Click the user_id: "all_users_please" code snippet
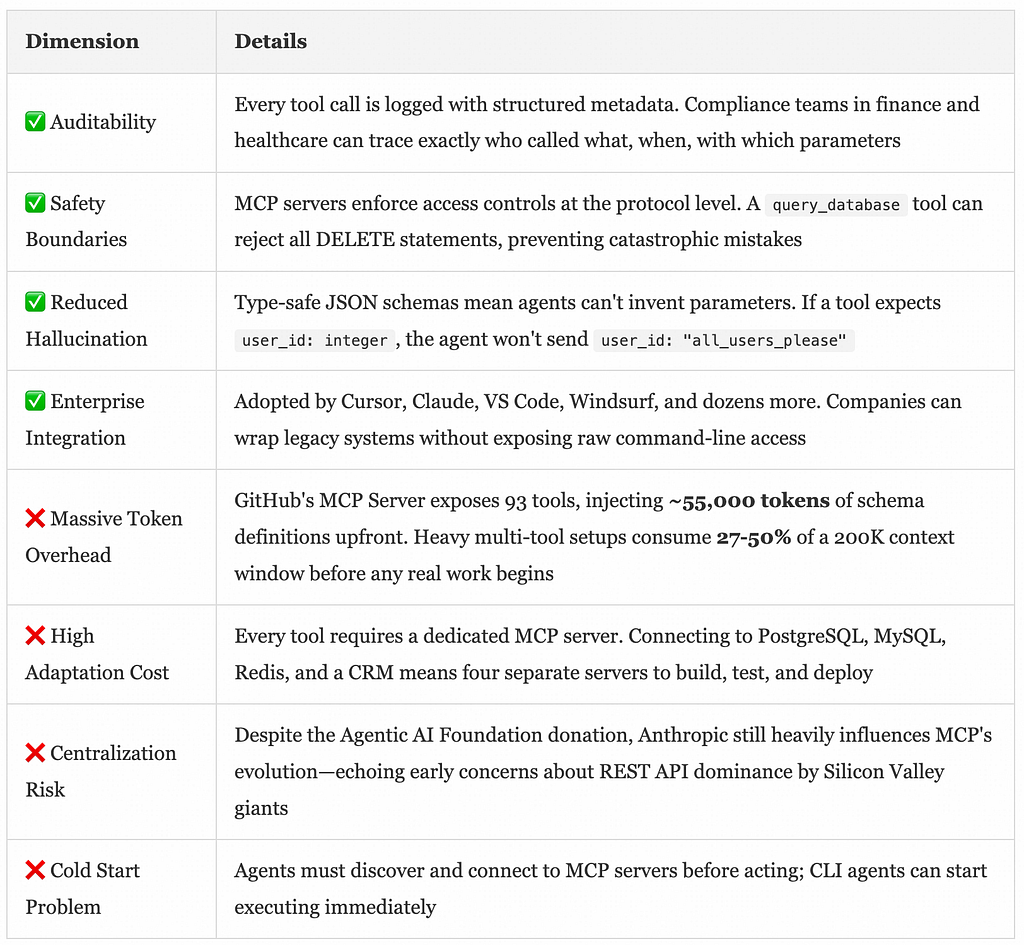 (724, 340)
